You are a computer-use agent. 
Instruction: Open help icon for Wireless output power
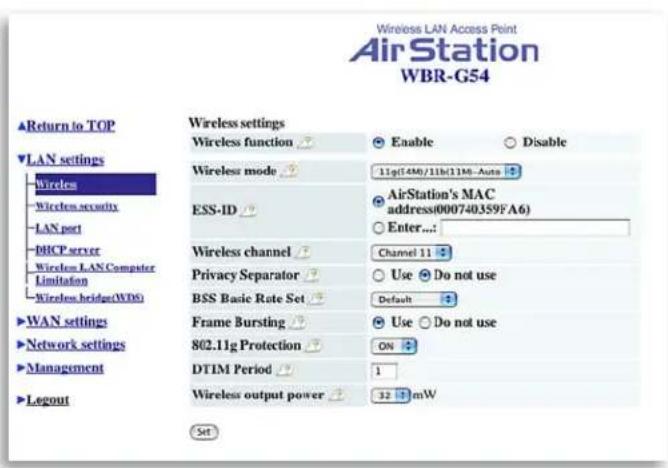[x=337, y=395]
